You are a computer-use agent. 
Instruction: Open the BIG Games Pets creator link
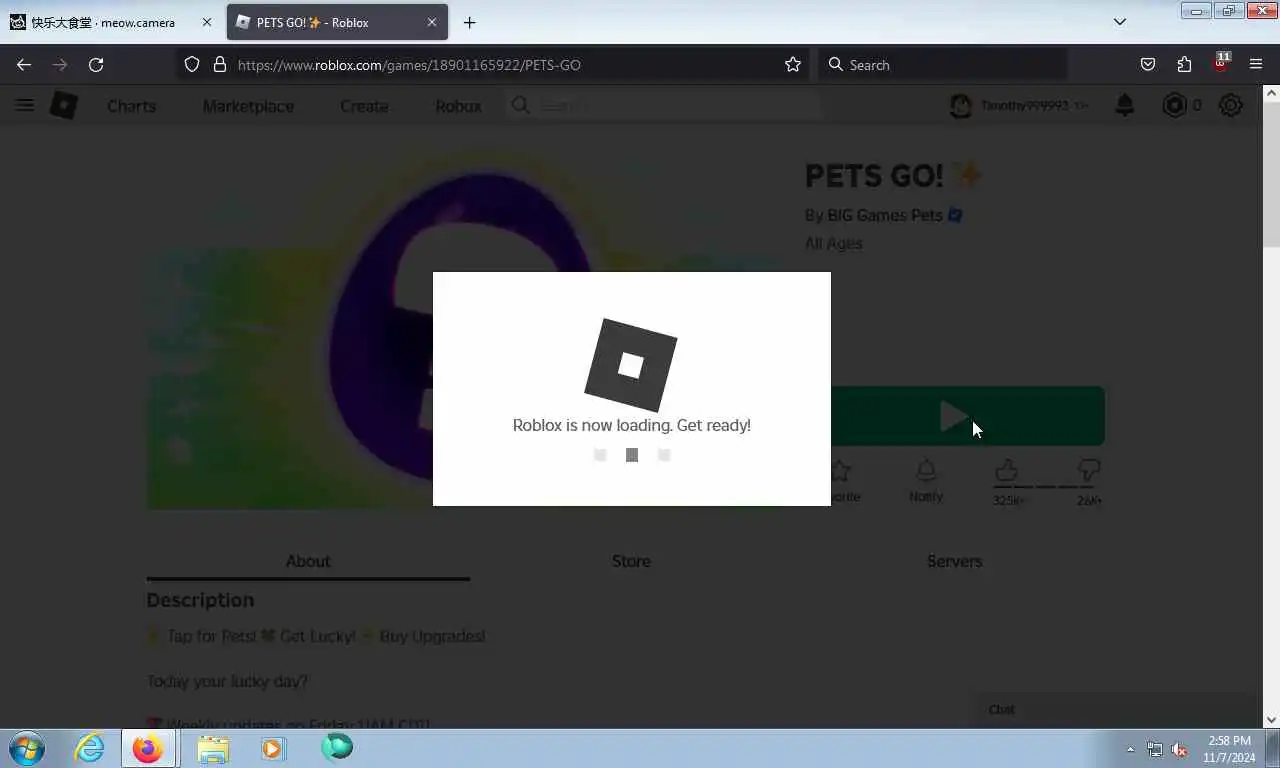point(885,215)
